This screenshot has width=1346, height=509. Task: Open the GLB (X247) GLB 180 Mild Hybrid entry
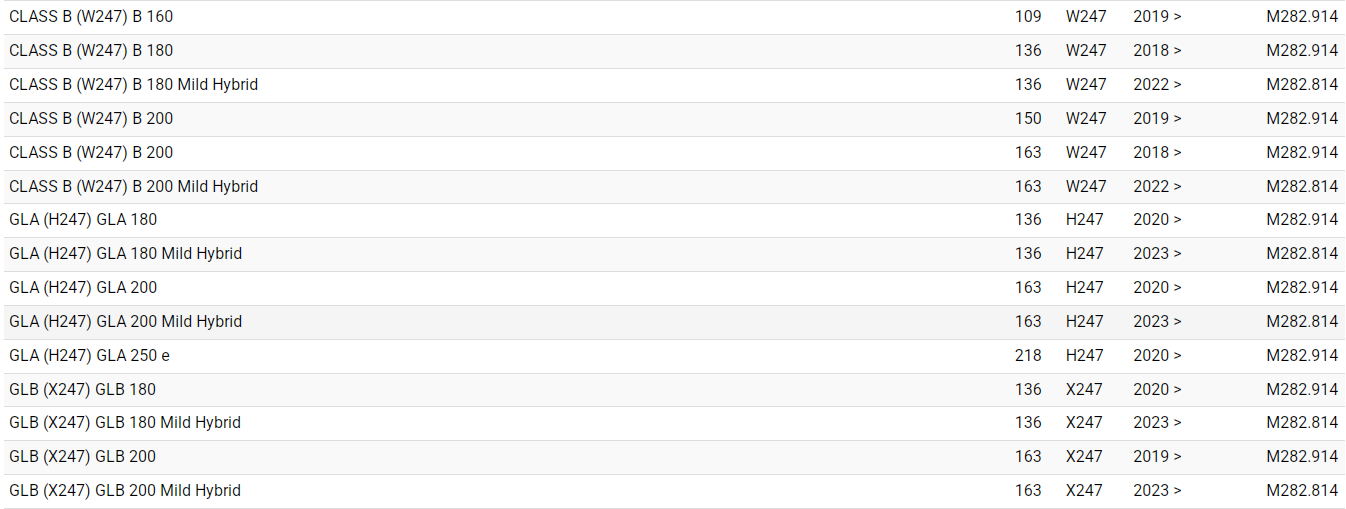(125, 423)
